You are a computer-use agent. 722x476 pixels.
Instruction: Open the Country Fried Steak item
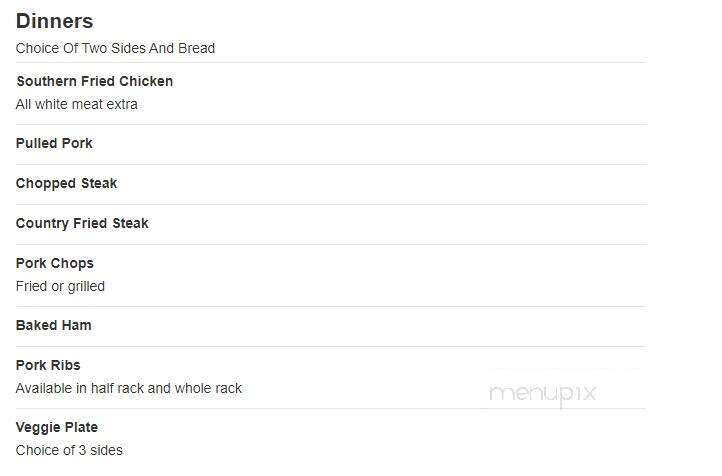[x=82, y=224]
